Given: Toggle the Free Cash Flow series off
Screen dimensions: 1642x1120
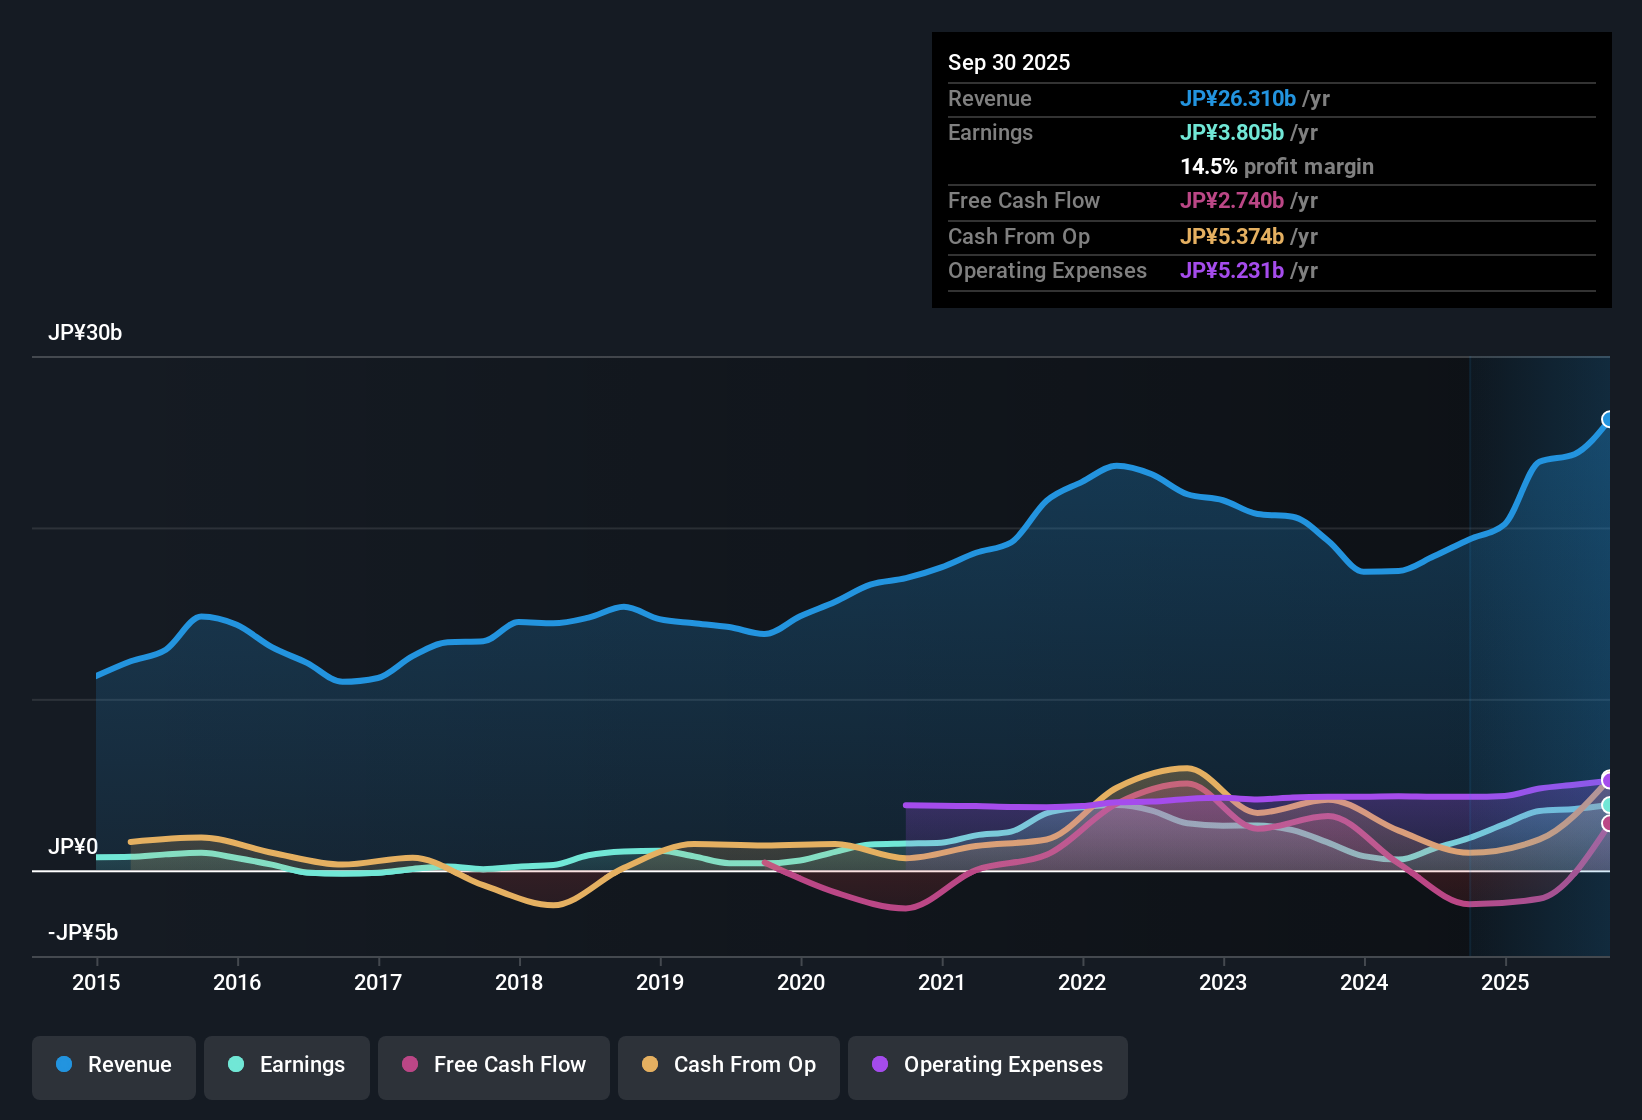Looking at the screenshot, I should pos(493,1065).
